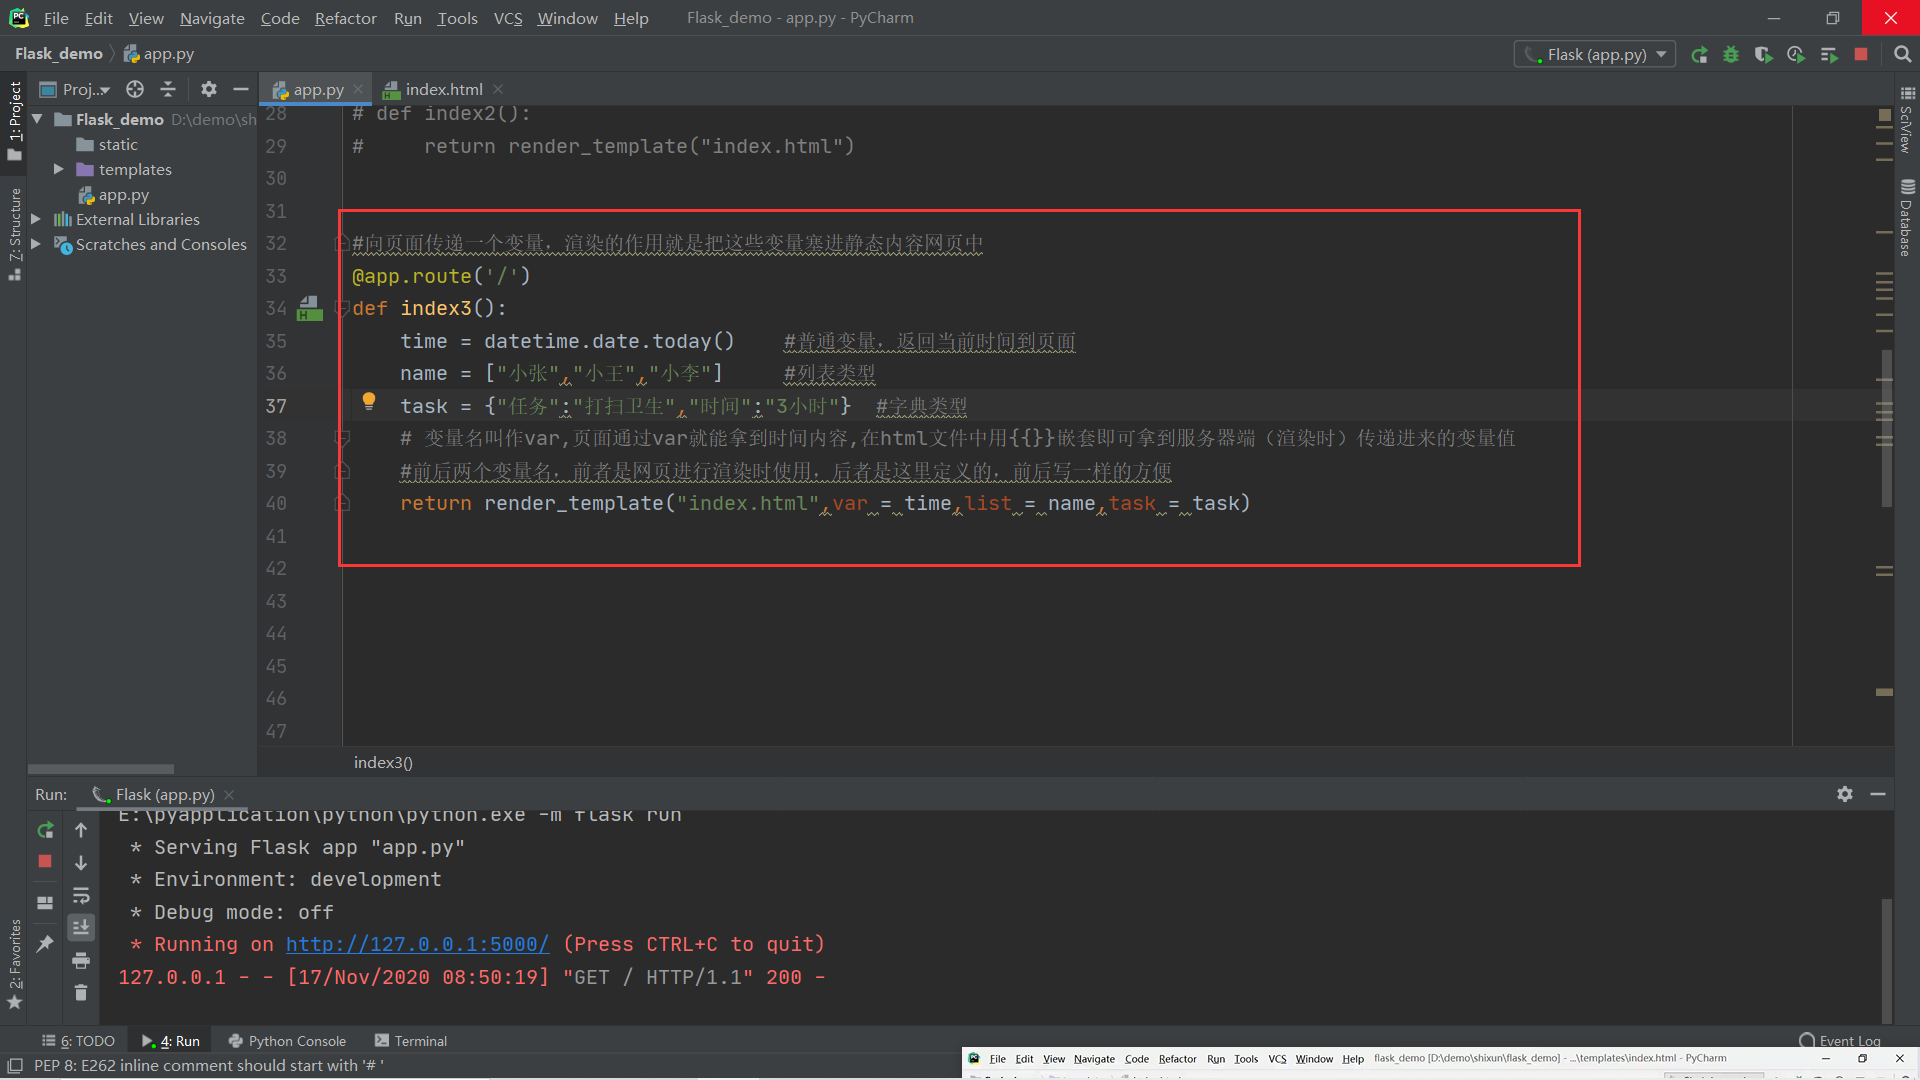Select app.py in project tree
Viewport: 1920px width, 1080px height.
tap(123, 195)
